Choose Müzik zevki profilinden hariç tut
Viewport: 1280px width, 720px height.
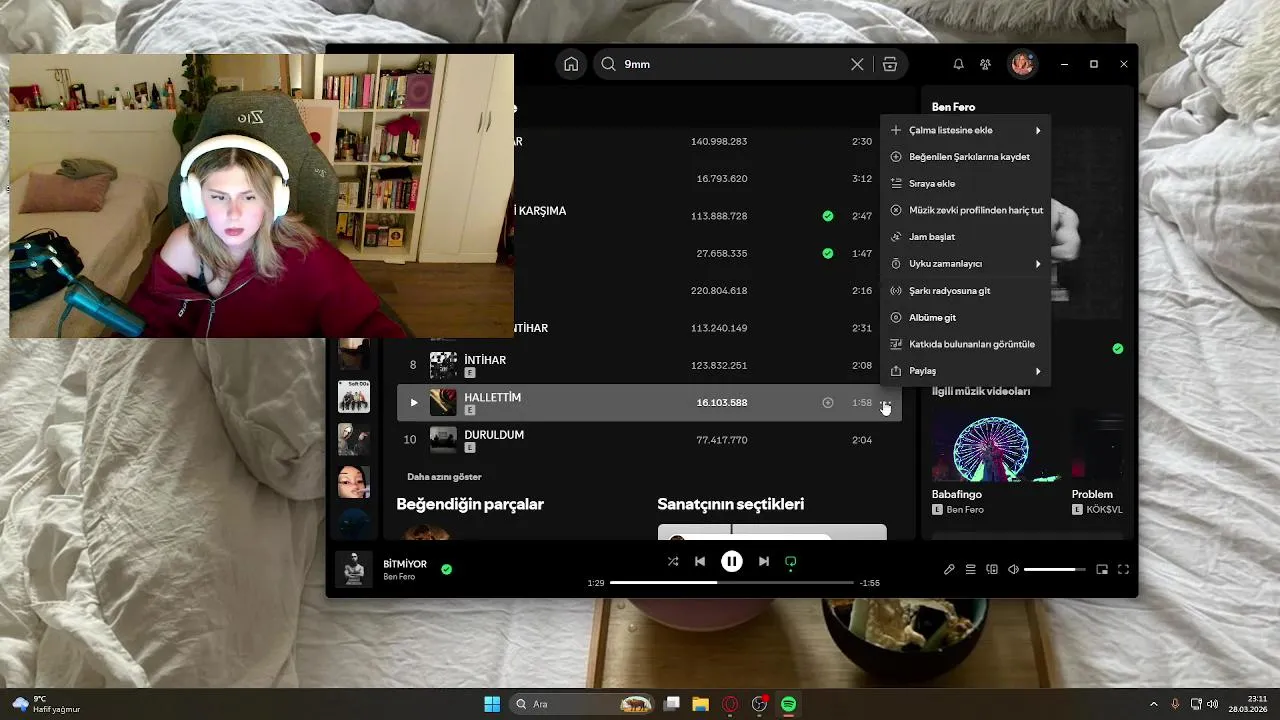[965, 210]
